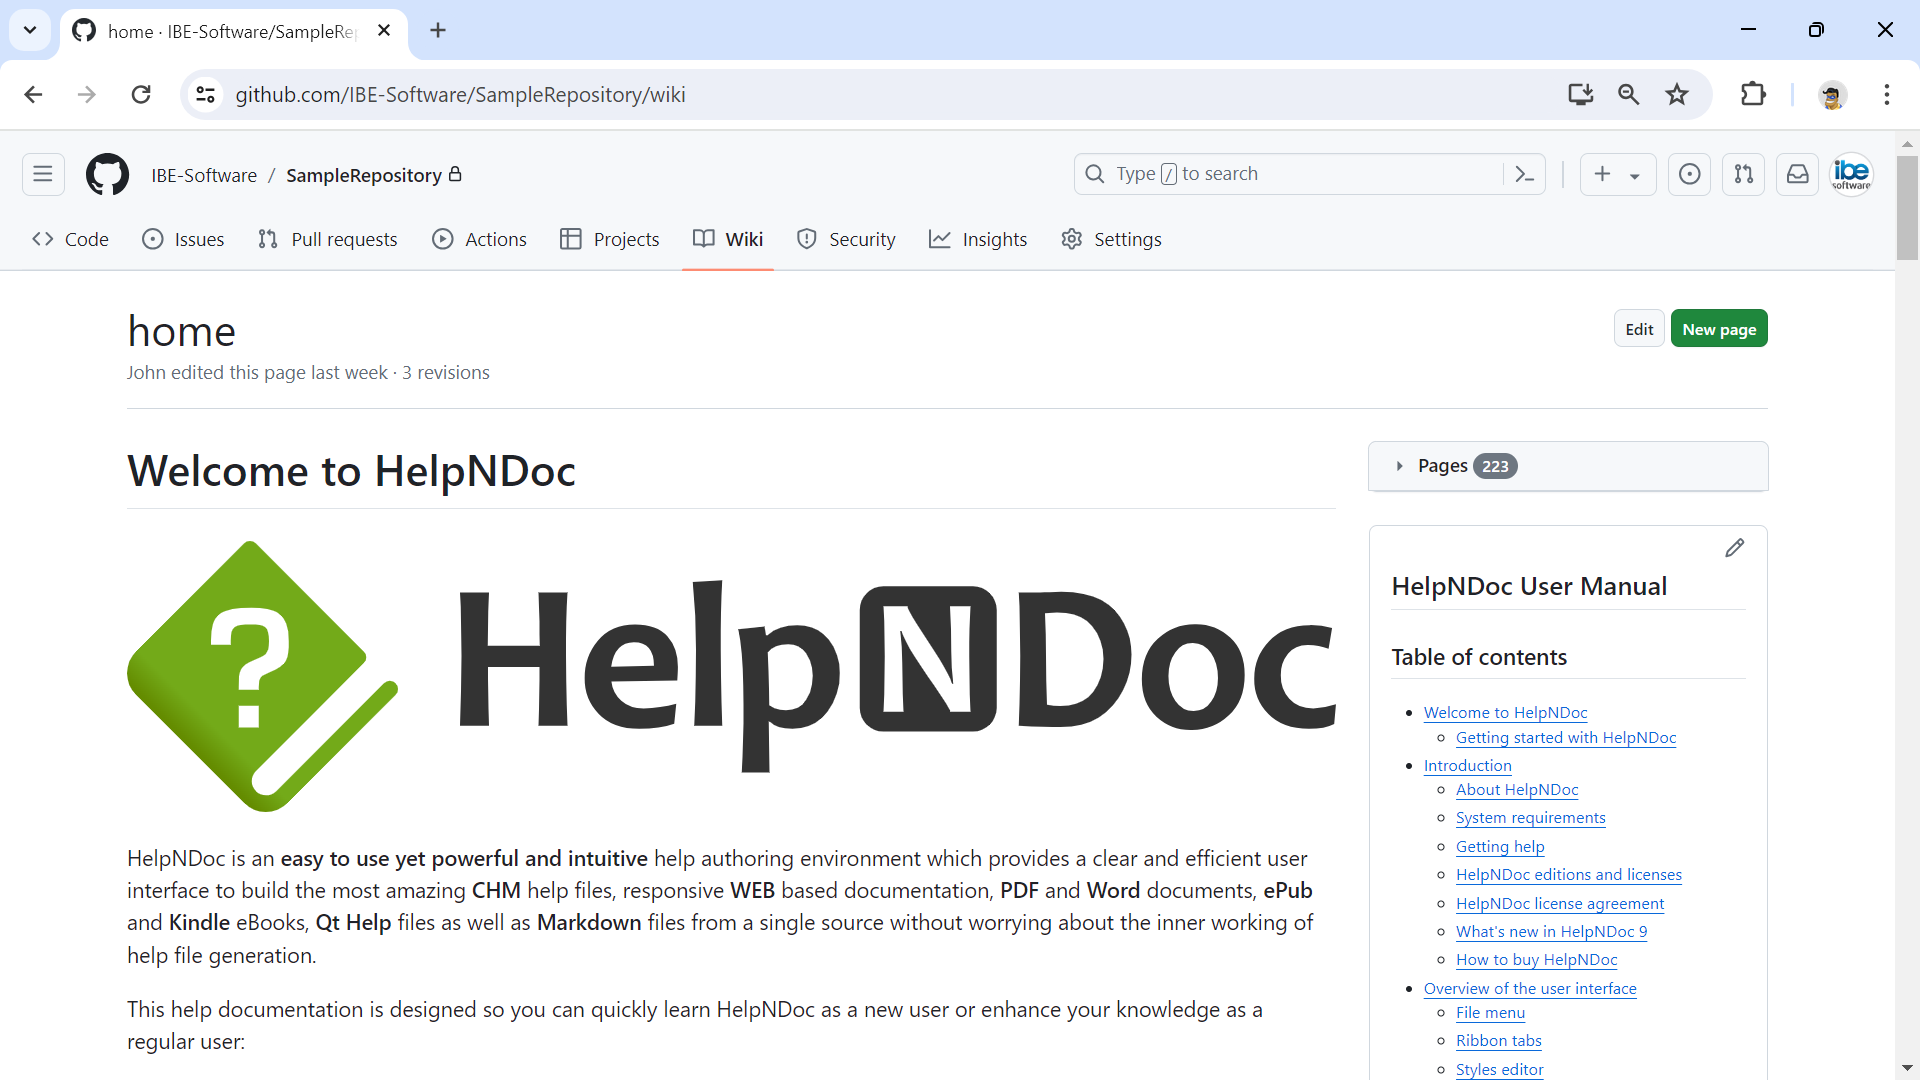The height and width of the screenshot is (1080, 1920).
Task: Open the browser extensions puzzle icon
Action: [x=1753, y=94]
